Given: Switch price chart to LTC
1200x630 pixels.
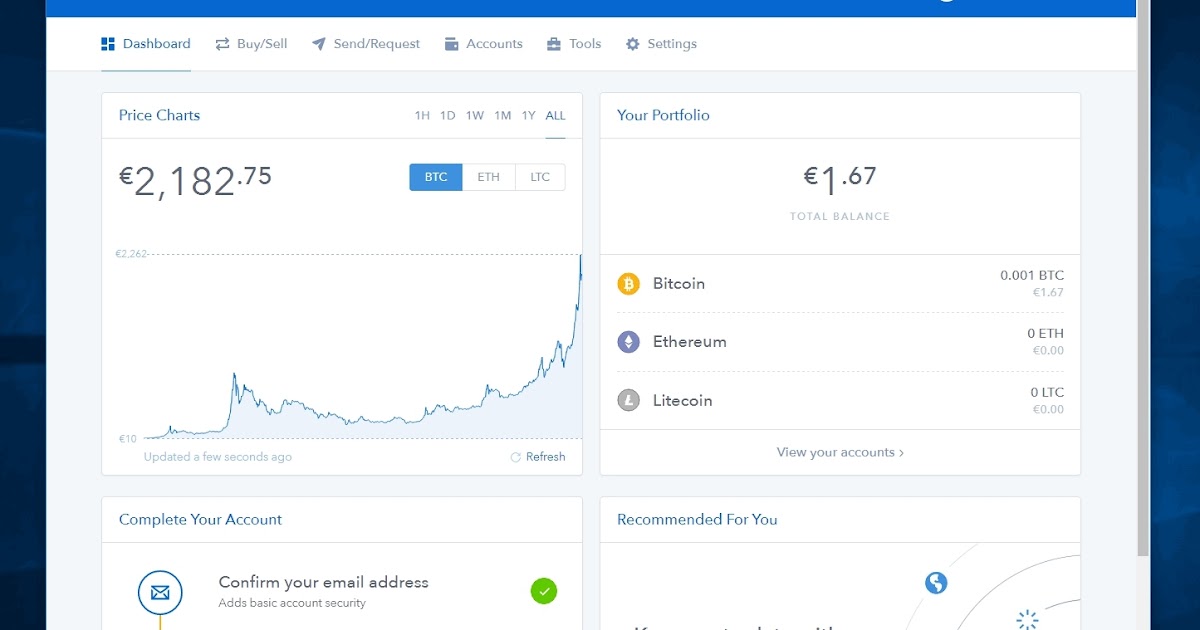Looking at the screenshot, I should pyautogui.click(x=540, y=177).
